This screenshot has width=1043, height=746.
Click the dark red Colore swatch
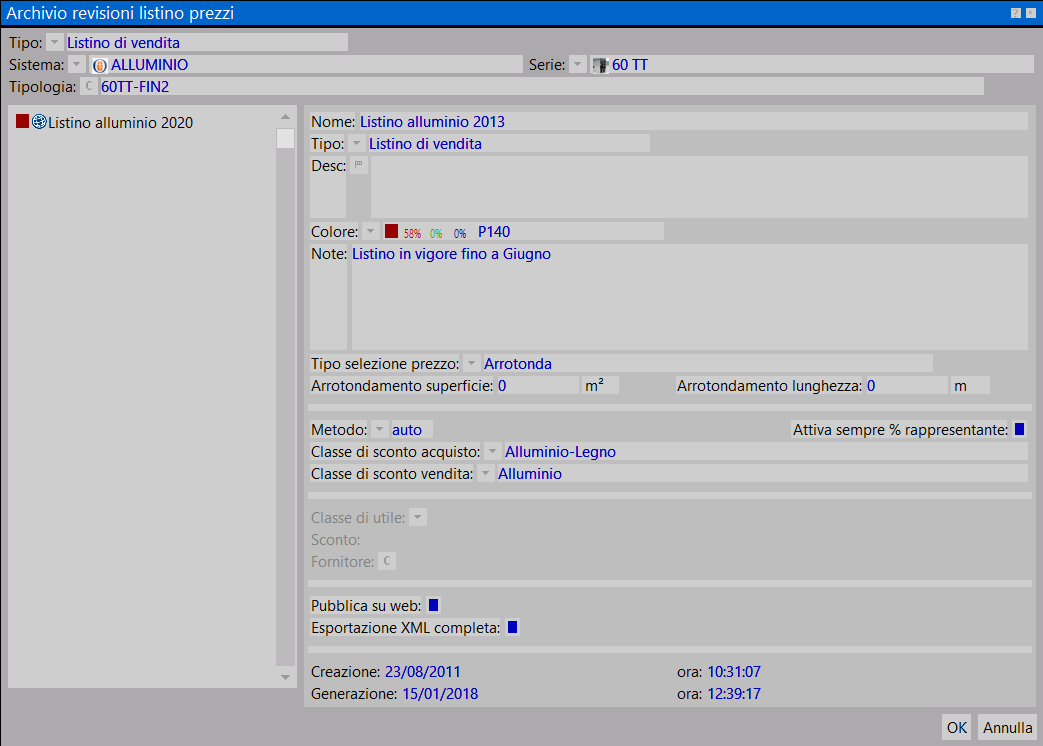[391, 231]
